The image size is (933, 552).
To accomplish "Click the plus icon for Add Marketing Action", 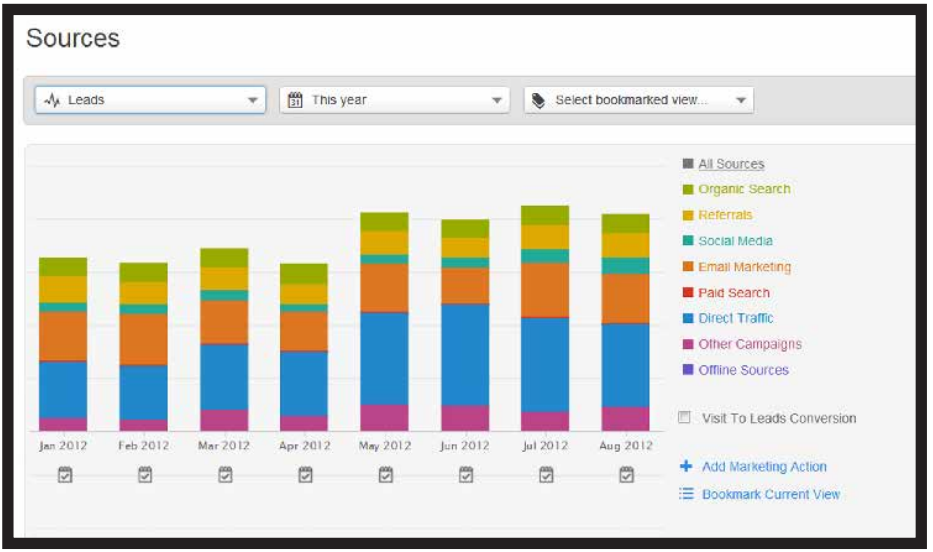I will click(686, 466).
